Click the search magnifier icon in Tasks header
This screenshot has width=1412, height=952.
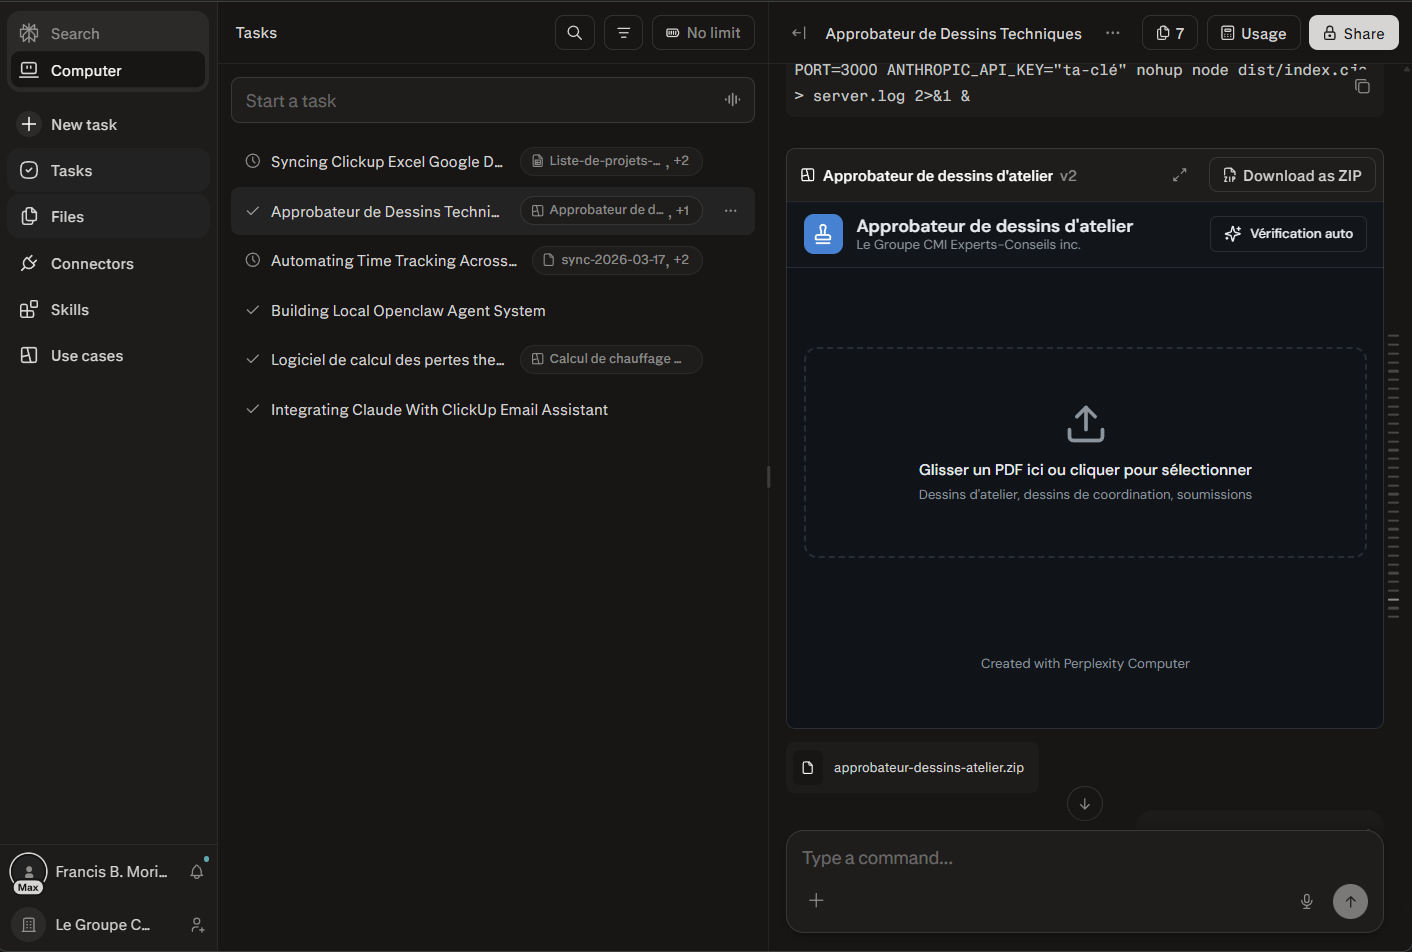[x=574, y=33]
